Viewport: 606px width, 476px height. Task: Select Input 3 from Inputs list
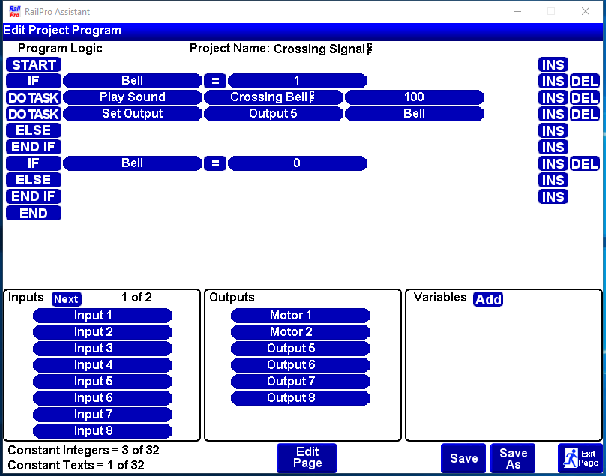101,348
